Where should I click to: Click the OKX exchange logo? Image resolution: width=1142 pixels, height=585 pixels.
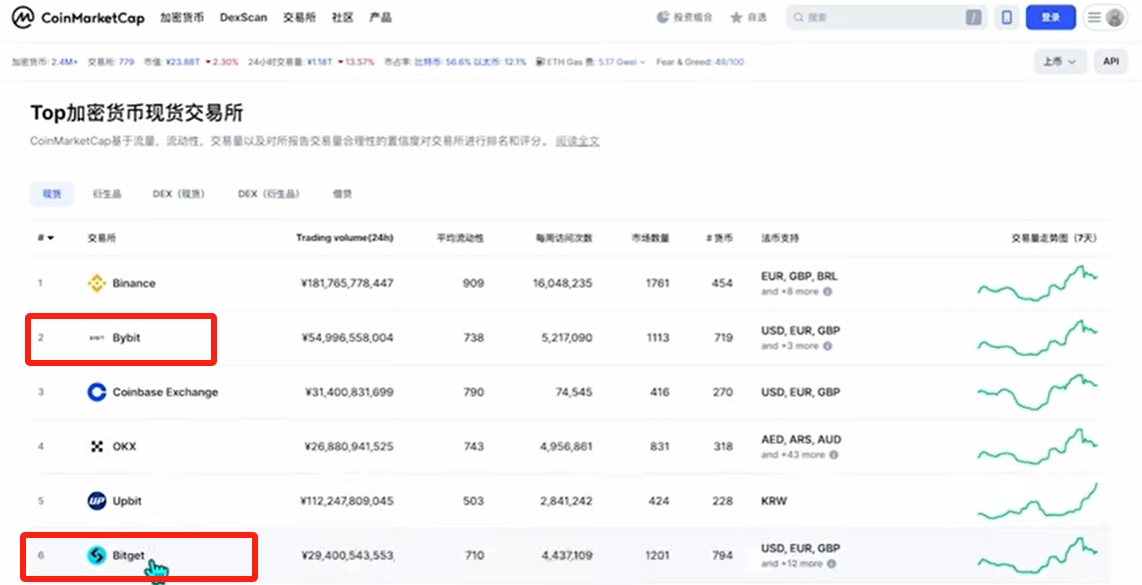[x=97, y=447]
